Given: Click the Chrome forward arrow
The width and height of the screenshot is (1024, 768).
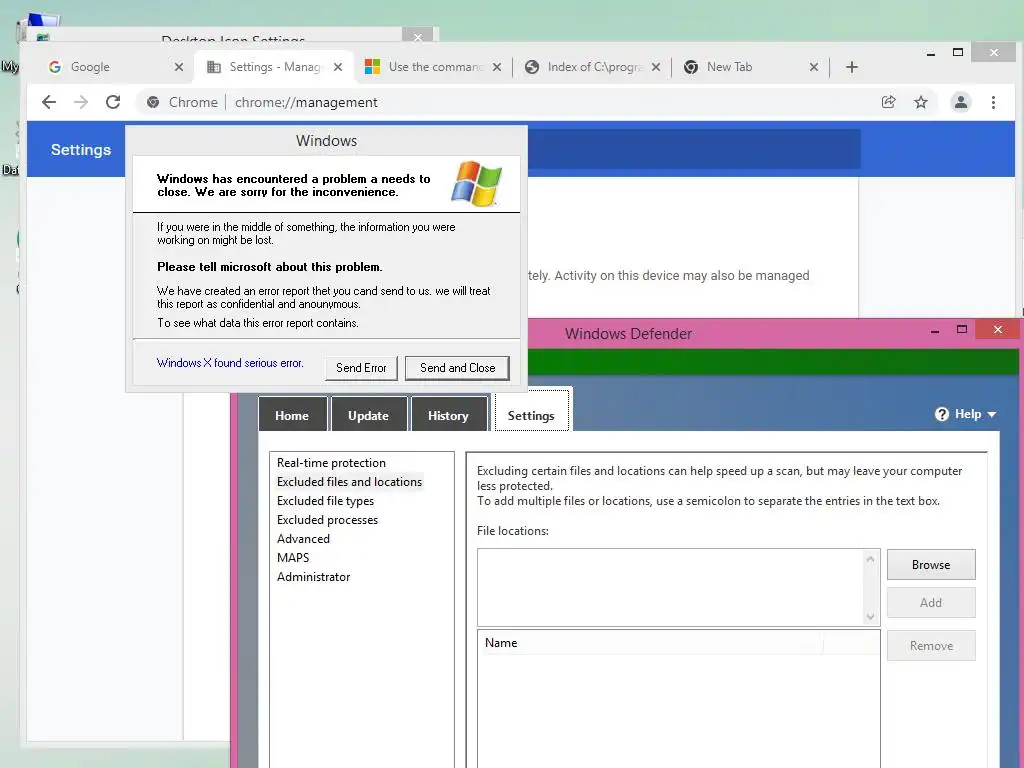Looking at the screenshot, I should pyautogui.click(x=81, y=102).
